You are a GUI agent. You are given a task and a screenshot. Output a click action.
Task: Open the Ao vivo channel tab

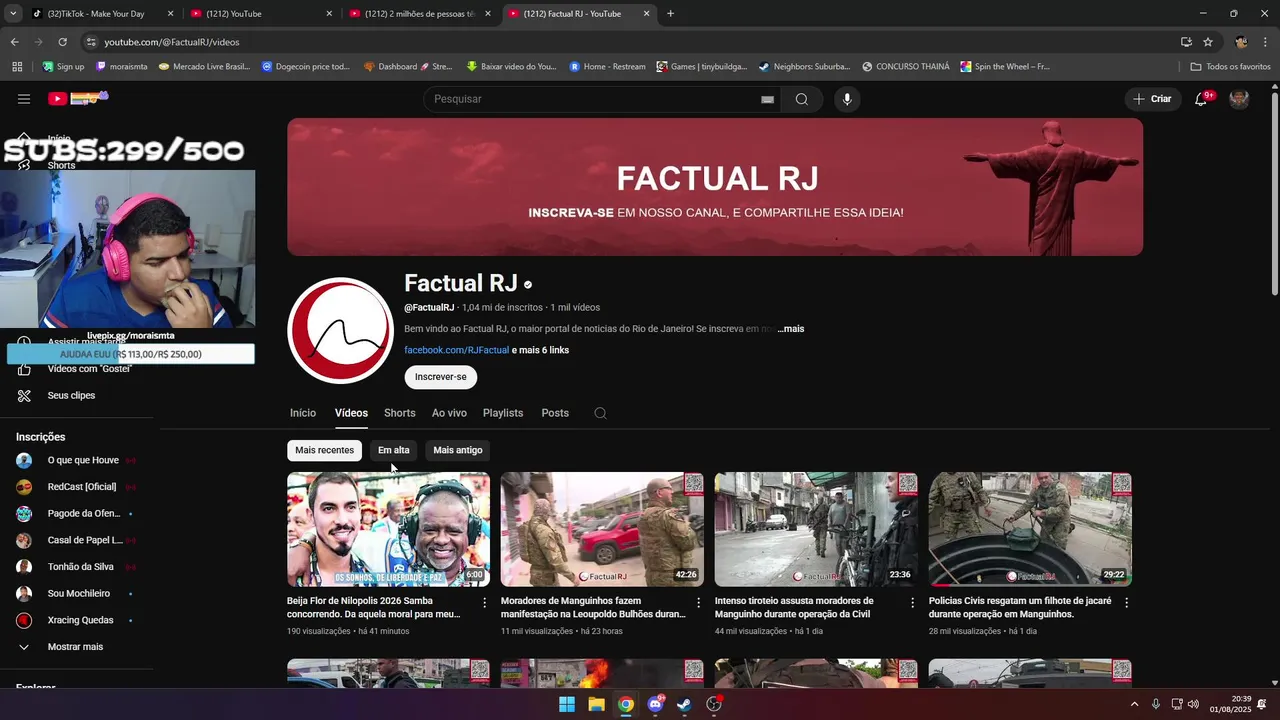pyautogui.click(x=449, y=413)
